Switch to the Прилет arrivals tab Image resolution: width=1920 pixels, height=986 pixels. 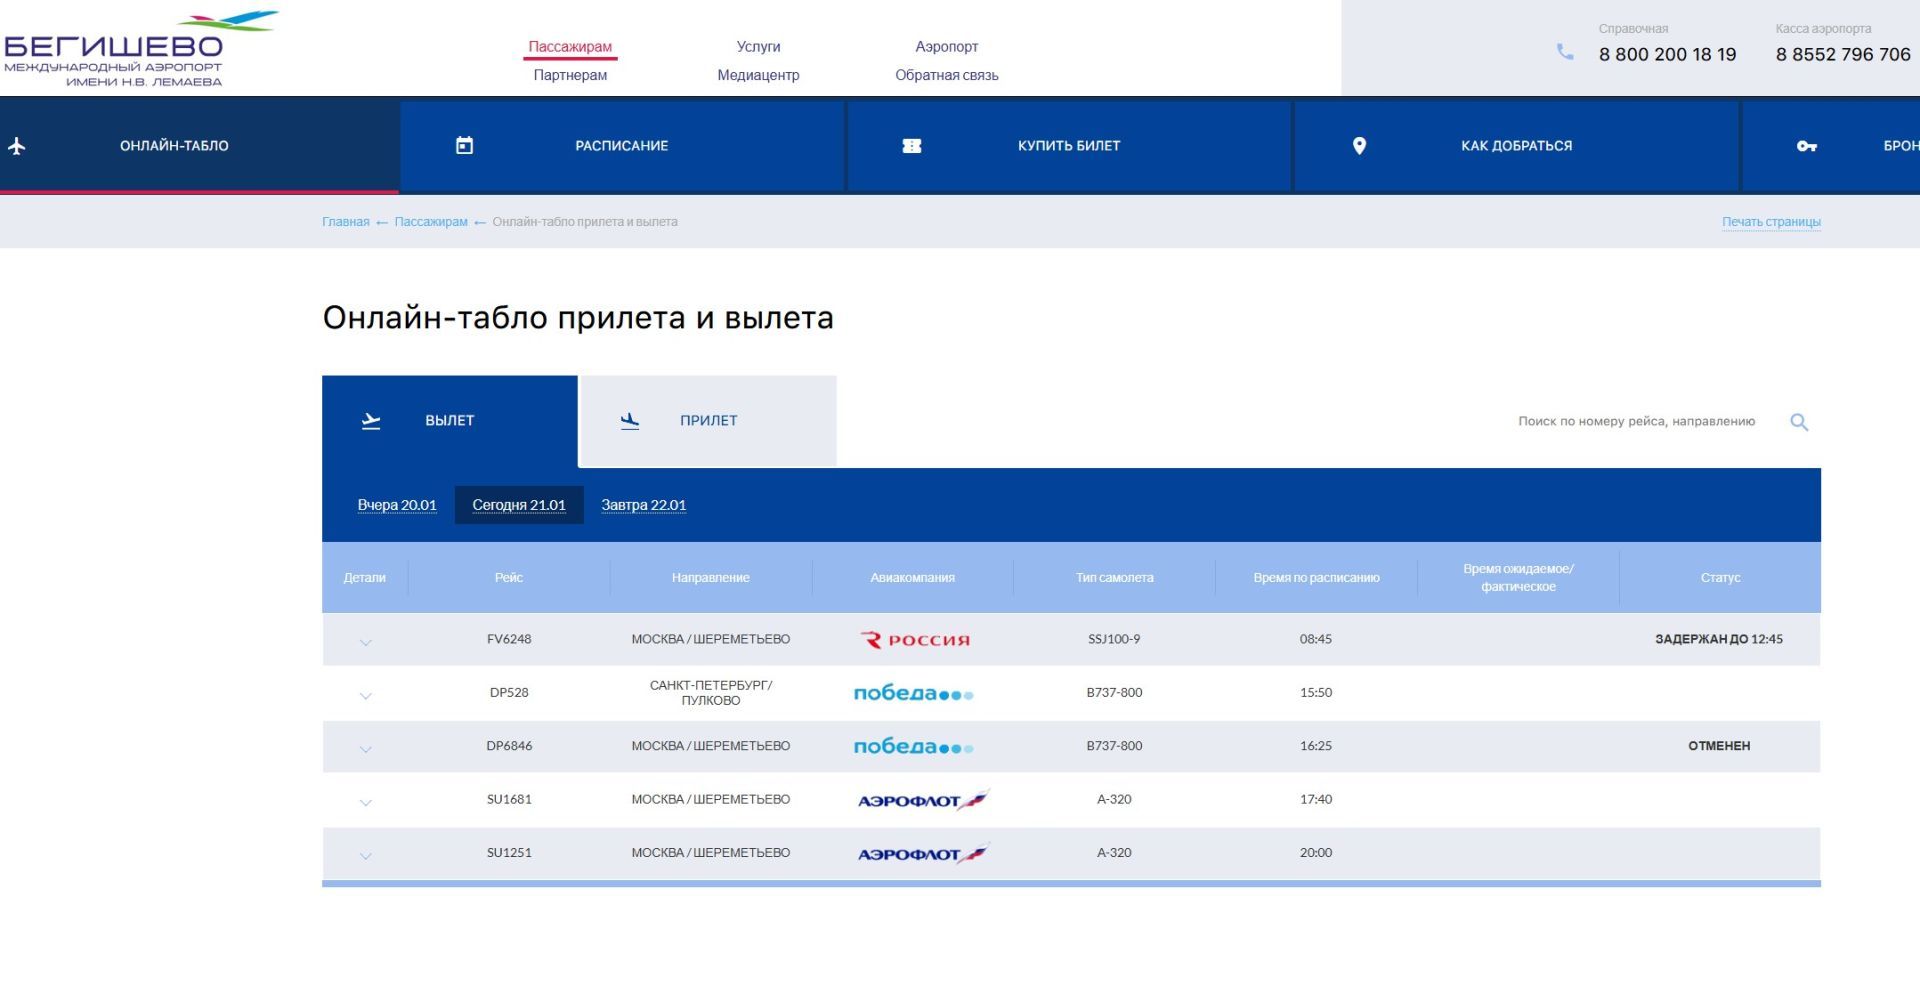coord(708,421)
